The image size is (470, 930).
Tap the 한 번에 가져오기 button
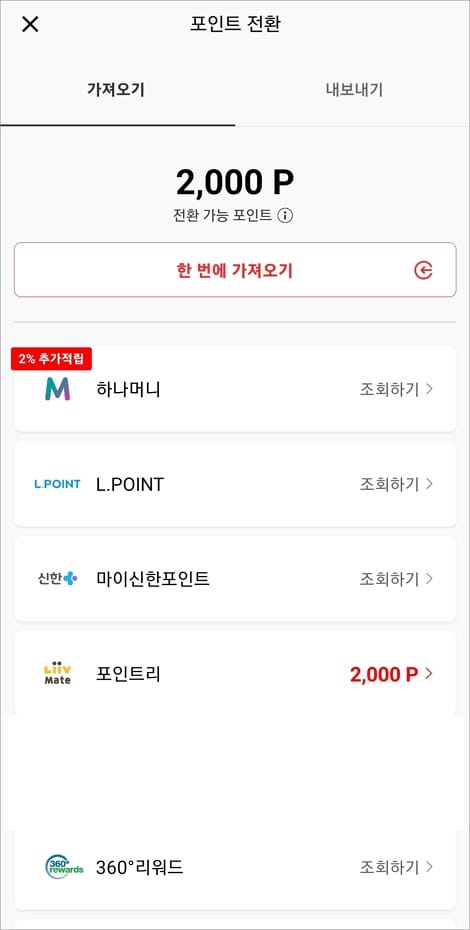tap(235, 270)
